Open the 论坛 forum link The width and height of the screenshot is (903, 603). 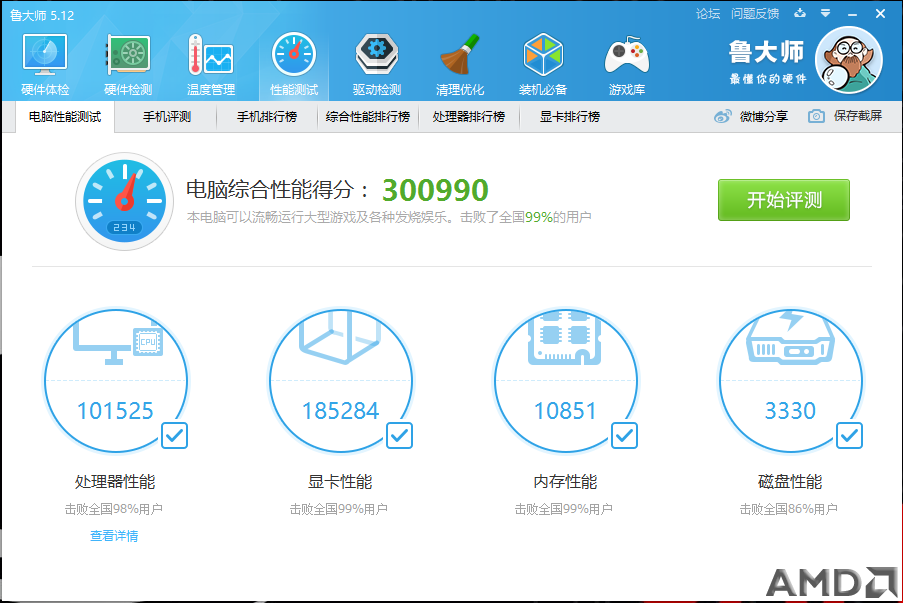click(x=708, y=14)
